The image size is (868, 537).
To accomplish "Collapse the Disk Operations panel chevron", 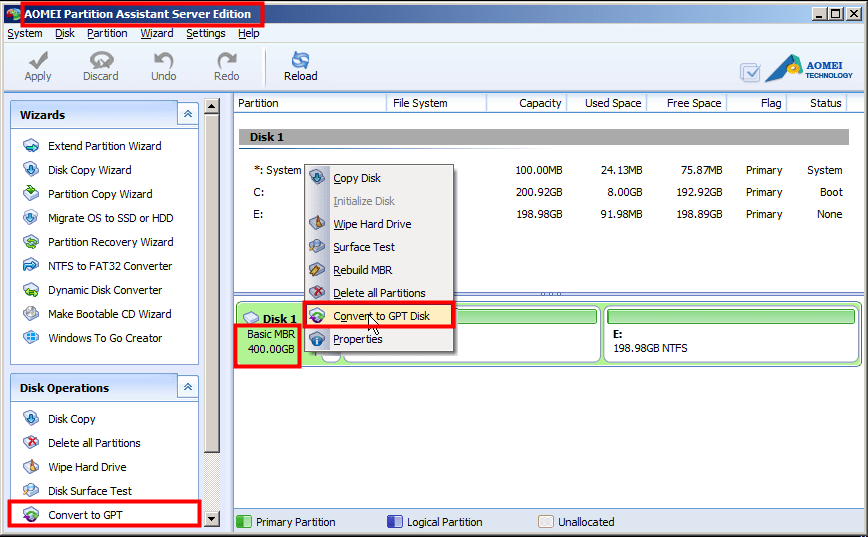I will pos(188,386).
